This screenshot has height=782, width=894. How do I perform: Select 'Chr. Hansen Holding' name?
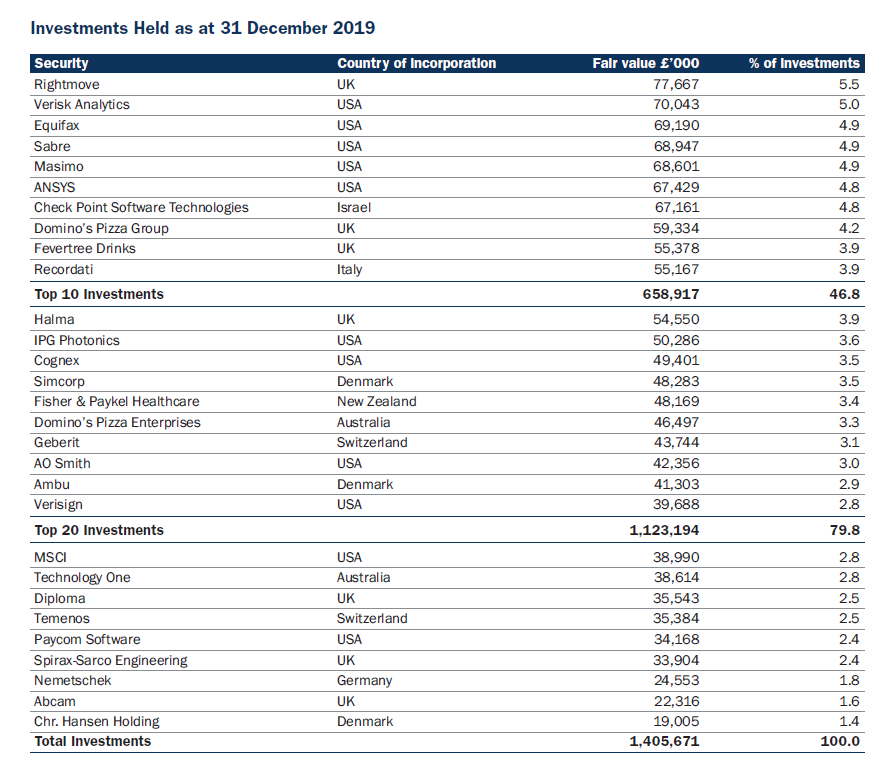point(96,722)
